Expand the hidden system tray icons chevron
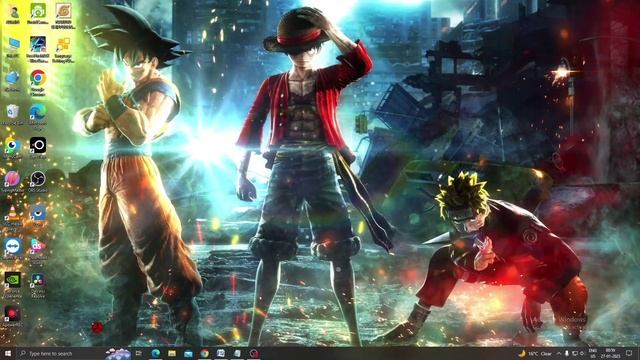The image size is (640, 360). click(x=559, y=353)
